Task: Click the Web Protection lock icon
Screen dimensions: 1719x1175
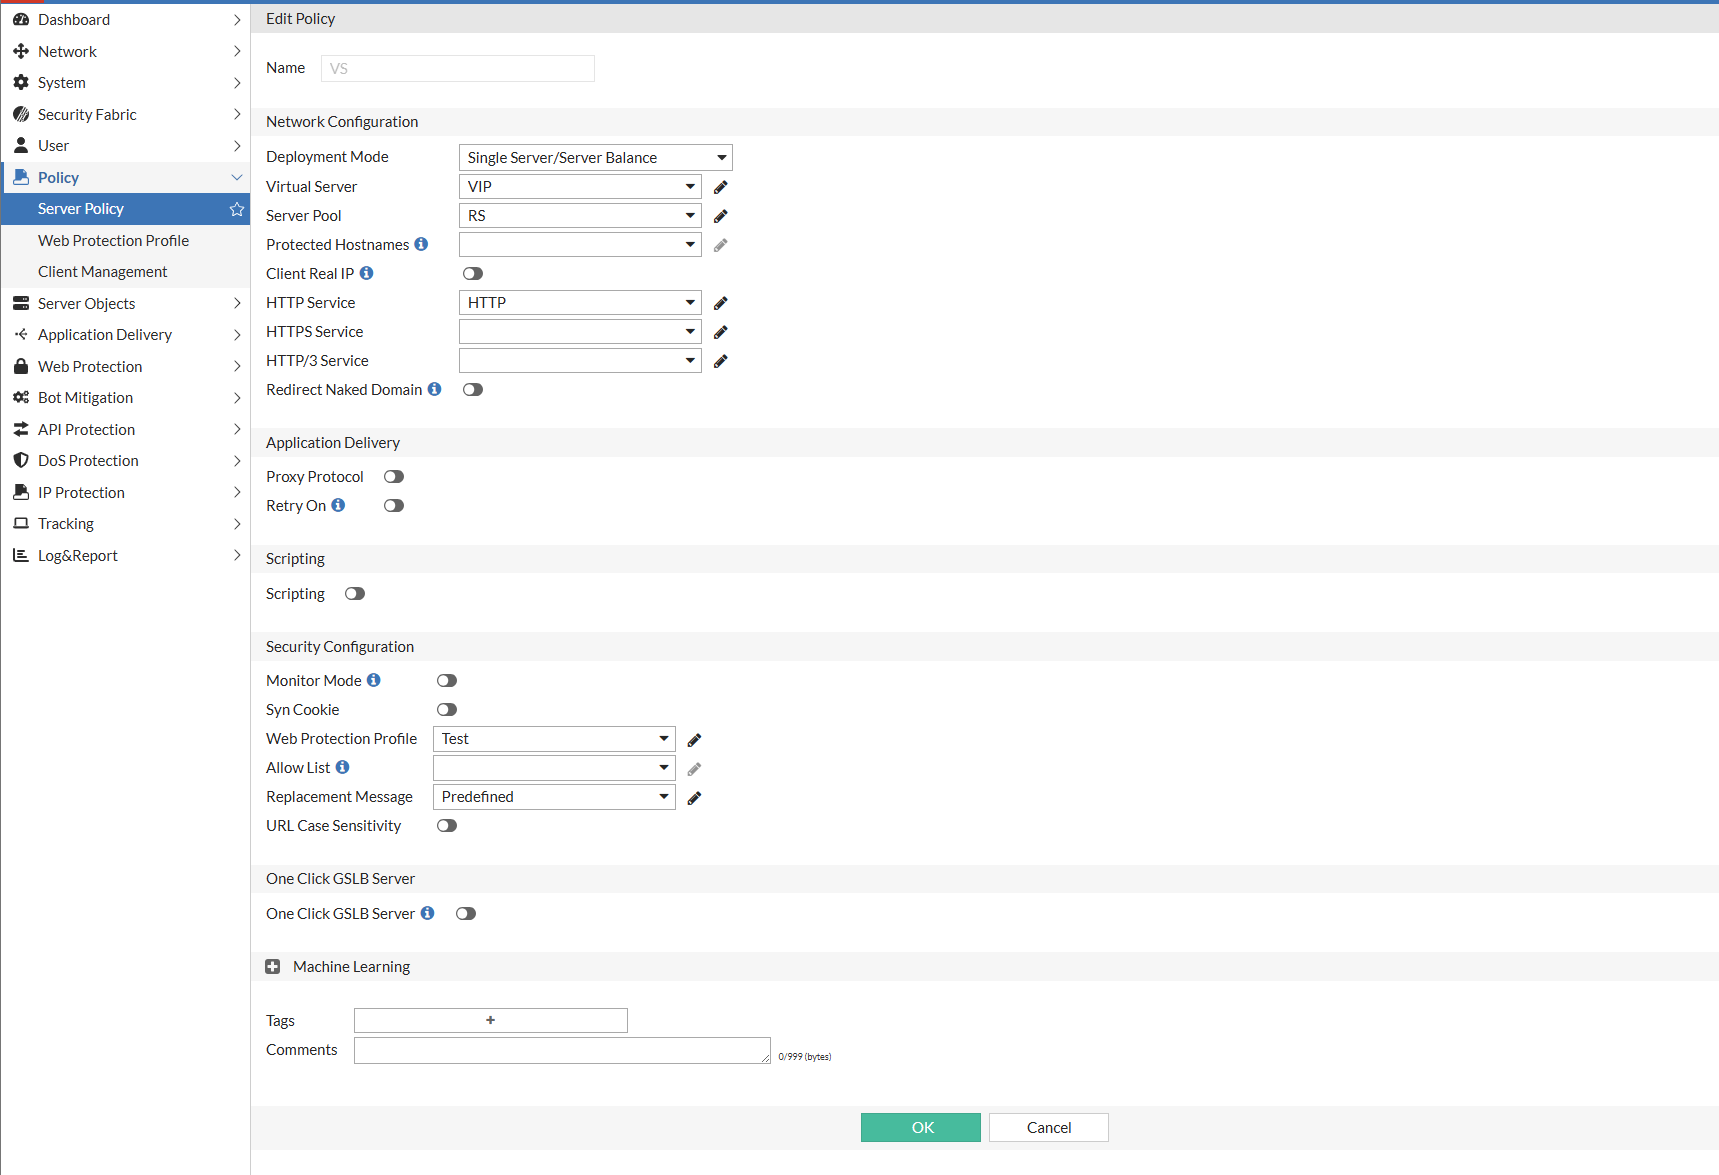Action: [x=21, y=366]
